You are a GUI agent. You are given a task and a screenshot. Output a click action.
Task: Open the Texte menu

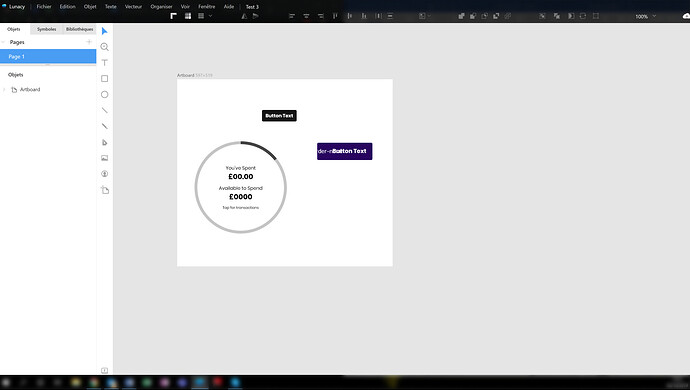[110, 7]
